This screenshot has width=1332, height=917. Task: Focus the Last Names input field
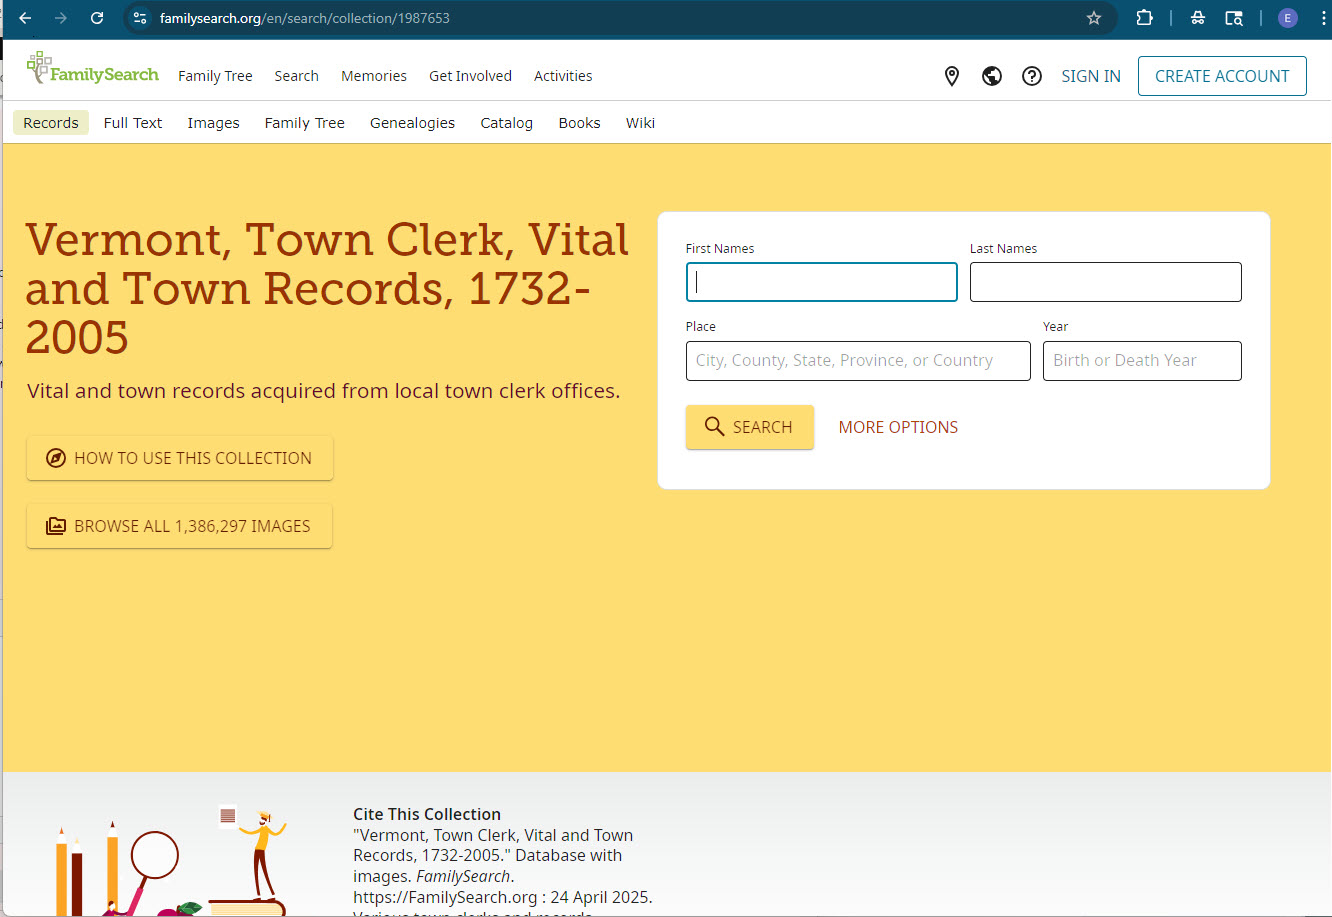tap(1106, 282)
